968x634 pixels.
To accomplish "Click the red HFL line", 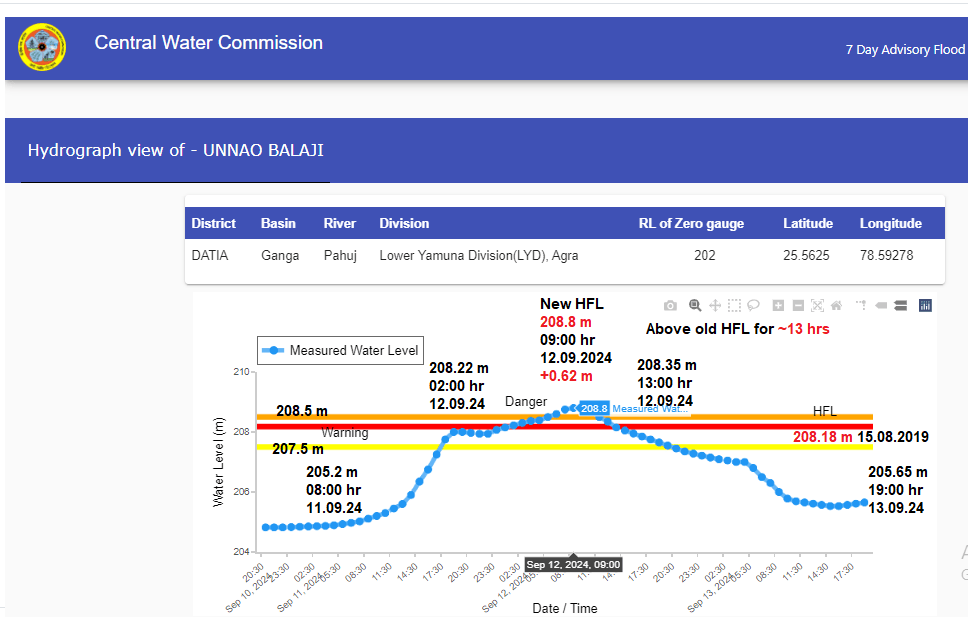I will pyautogui.click(x=700, y=426).
